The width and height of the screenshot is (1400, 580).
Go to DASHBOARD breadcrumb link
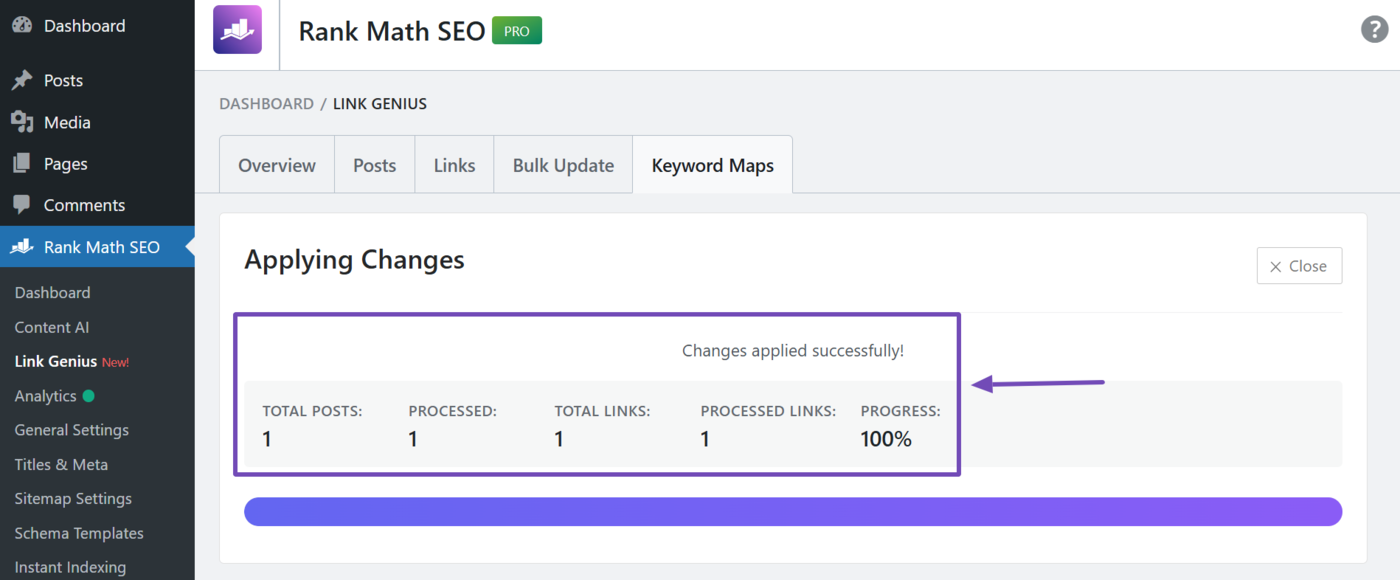tap(266, 104)
